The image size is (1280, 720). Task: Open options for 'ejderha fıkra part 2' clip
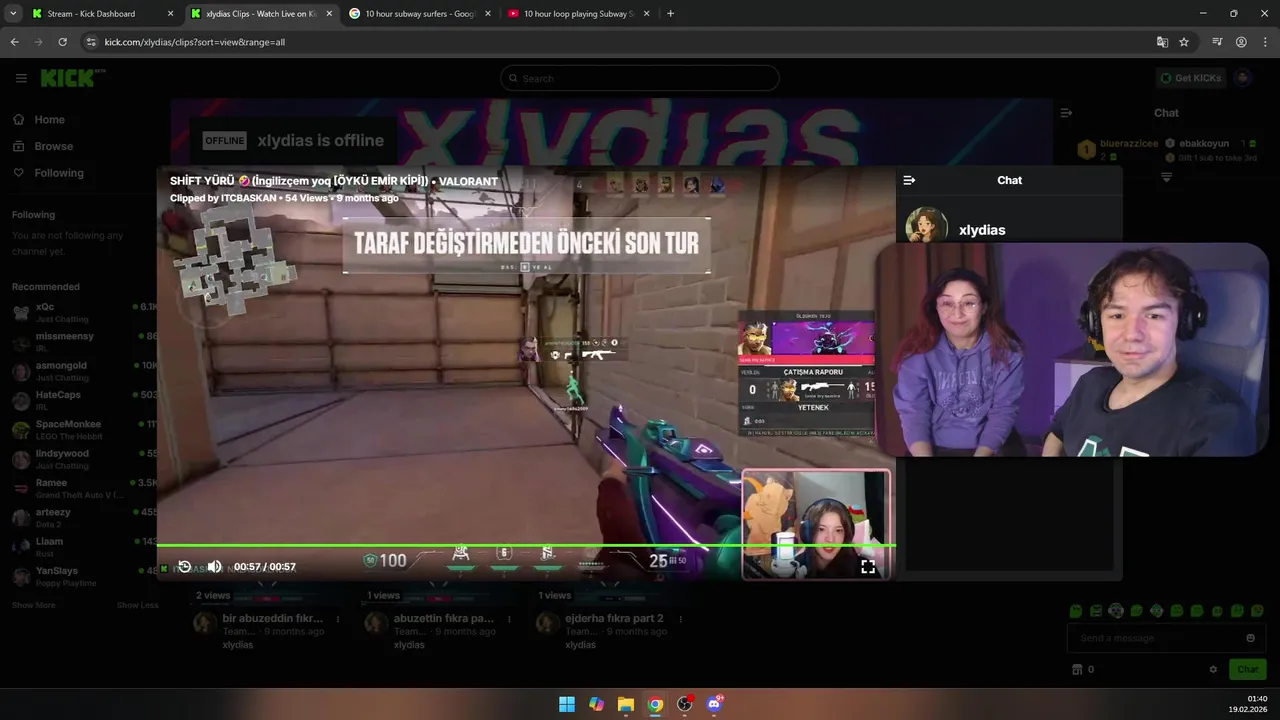pyautogui.click(x=681, y=619)
